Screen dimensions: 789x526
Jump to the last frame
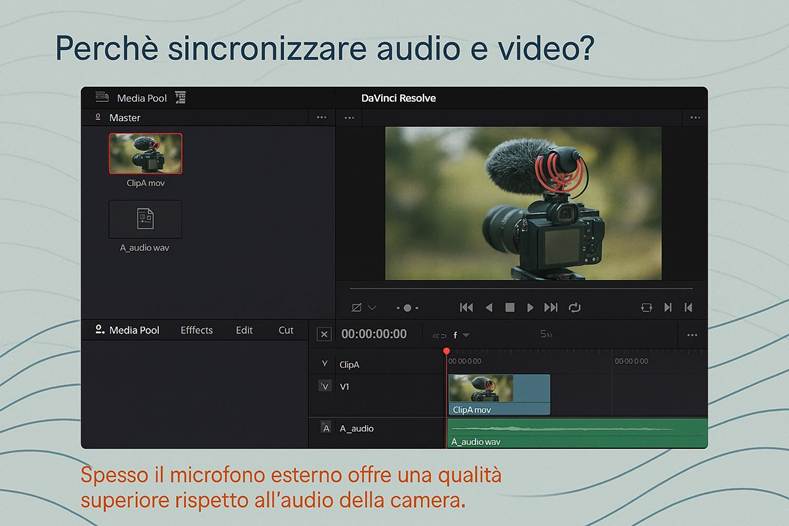[551, 307]
